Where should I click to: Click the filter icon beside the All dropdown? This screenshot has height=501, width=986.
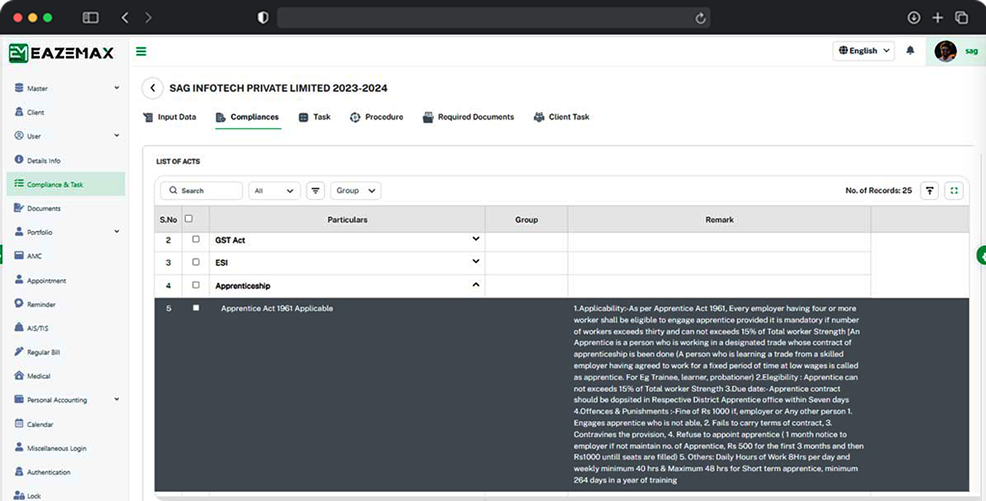coord(315,190)
